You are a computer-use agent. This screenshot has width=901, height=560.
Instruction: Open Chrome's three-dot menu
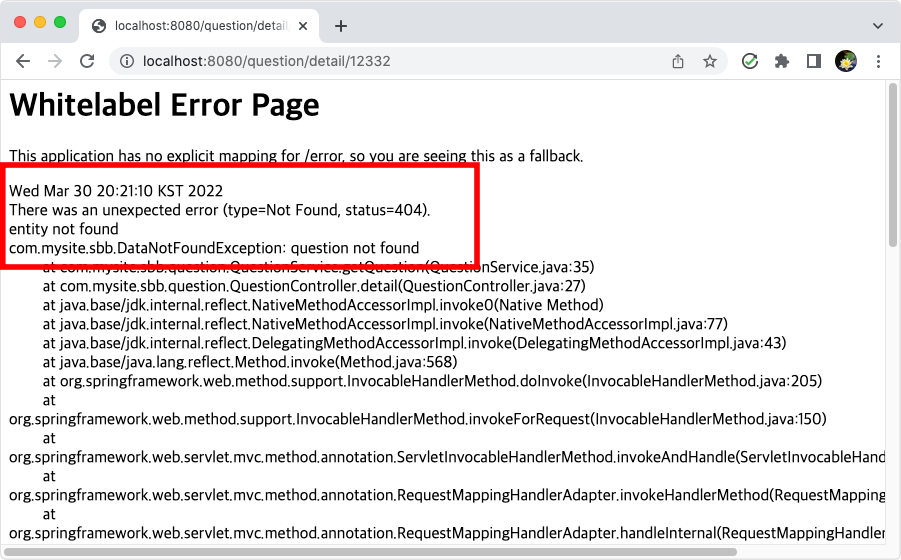click(x=878, y=61)
